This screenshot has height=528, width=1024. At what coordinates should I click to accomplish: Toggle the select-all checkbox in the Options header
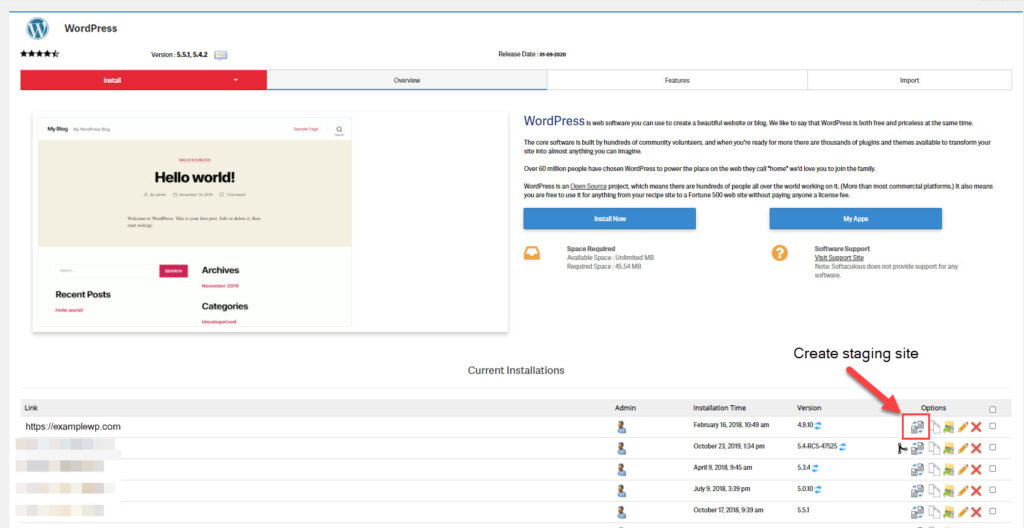(992, 408)
